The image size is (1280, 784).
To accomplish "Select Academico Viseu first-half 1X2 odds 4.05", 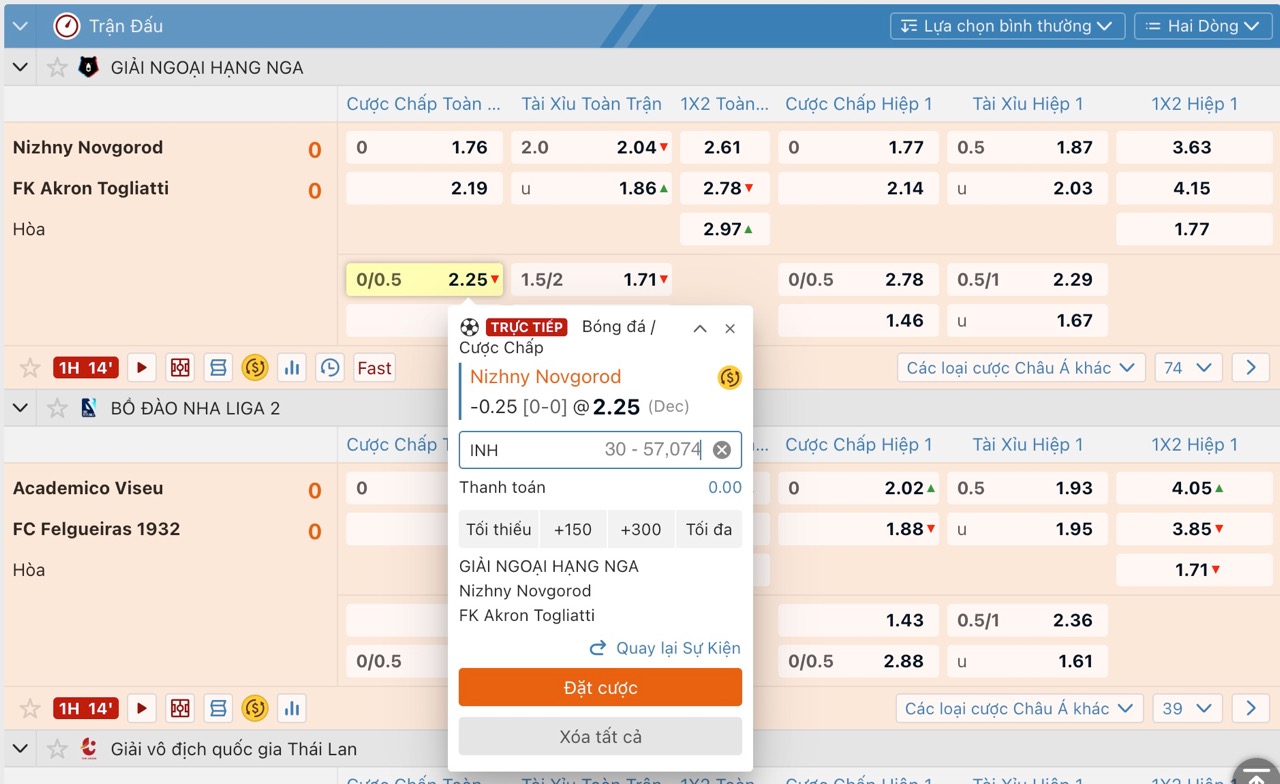I will pos(1193,488).
